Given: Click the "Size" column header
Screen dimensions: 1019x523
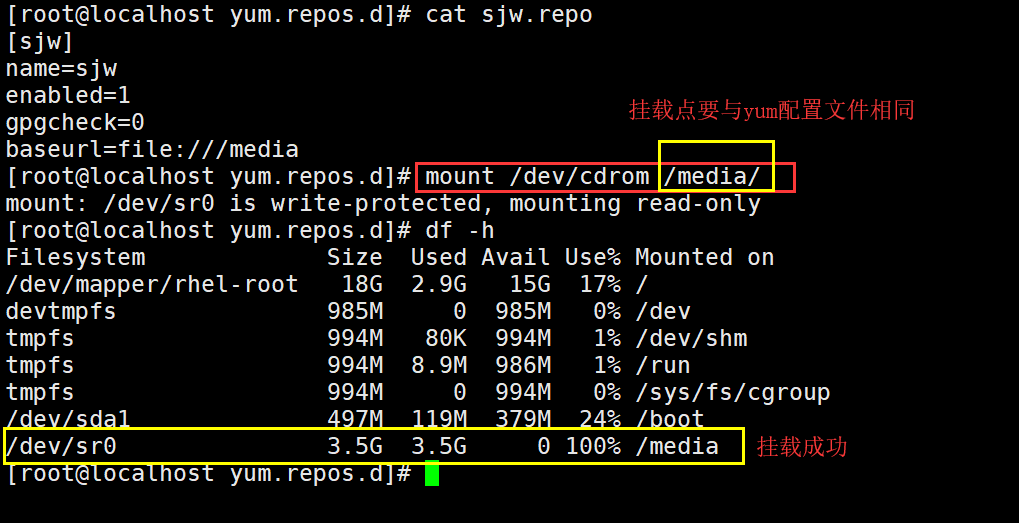Looking at the screenshot, I should point(355,257).
